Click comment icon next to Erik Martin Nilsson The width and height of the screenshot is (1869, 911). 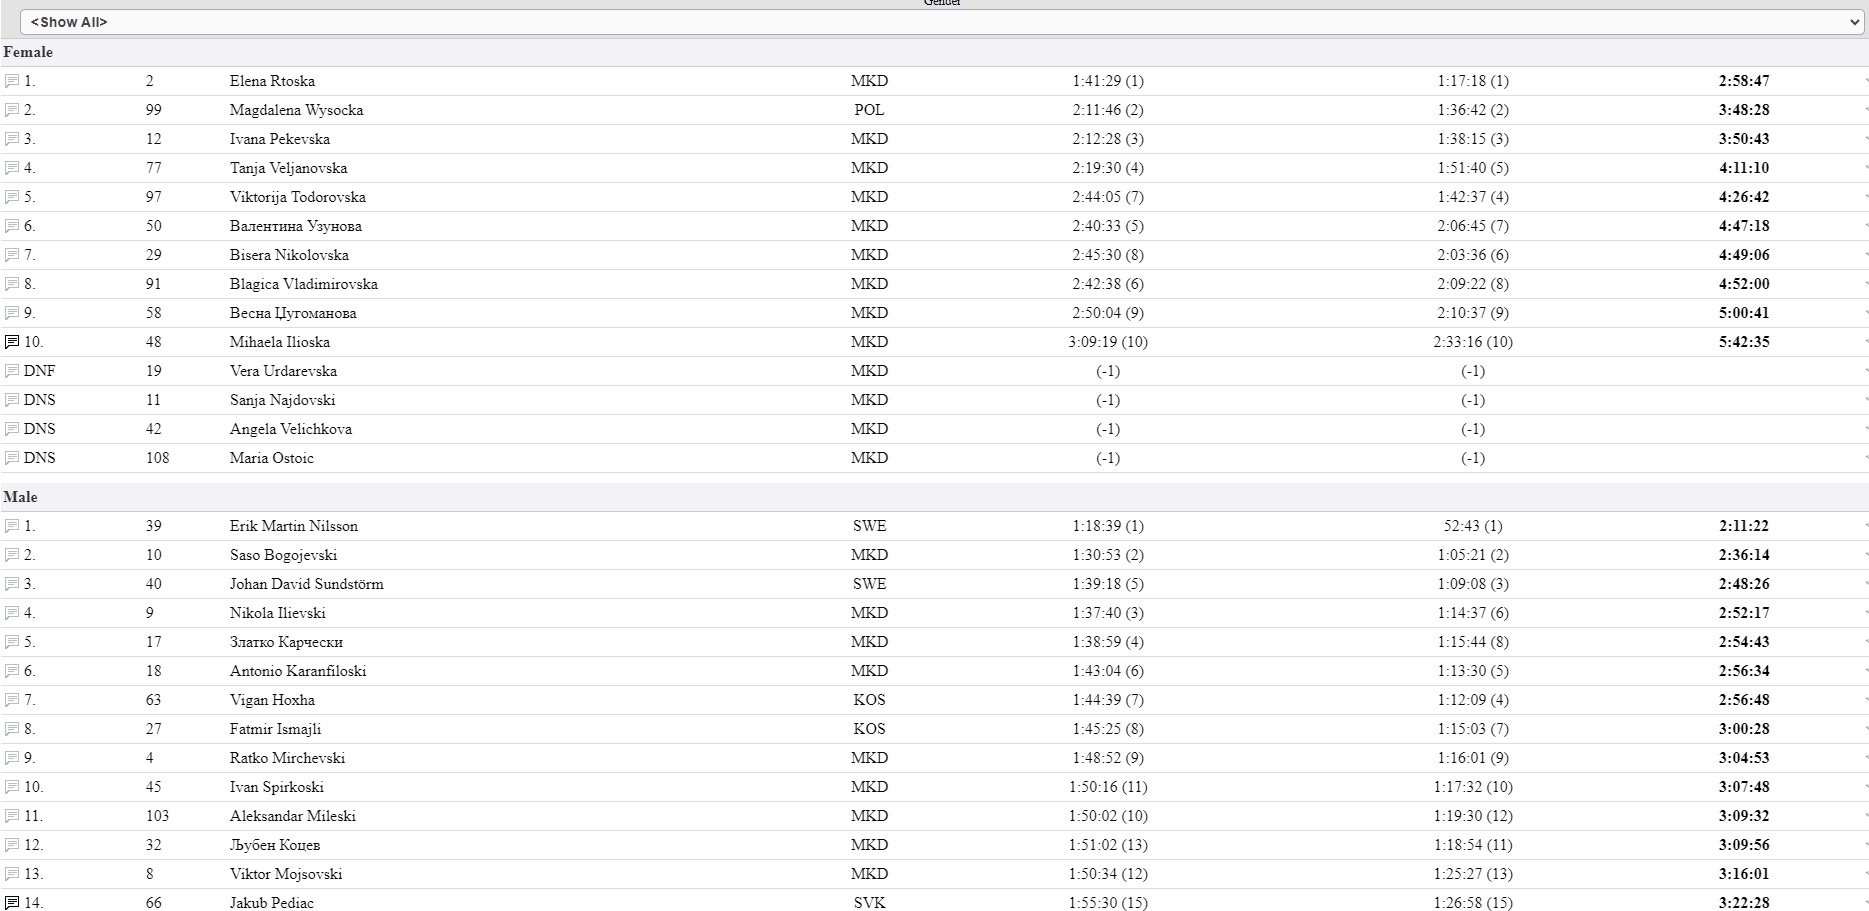[x=12, y=526]
